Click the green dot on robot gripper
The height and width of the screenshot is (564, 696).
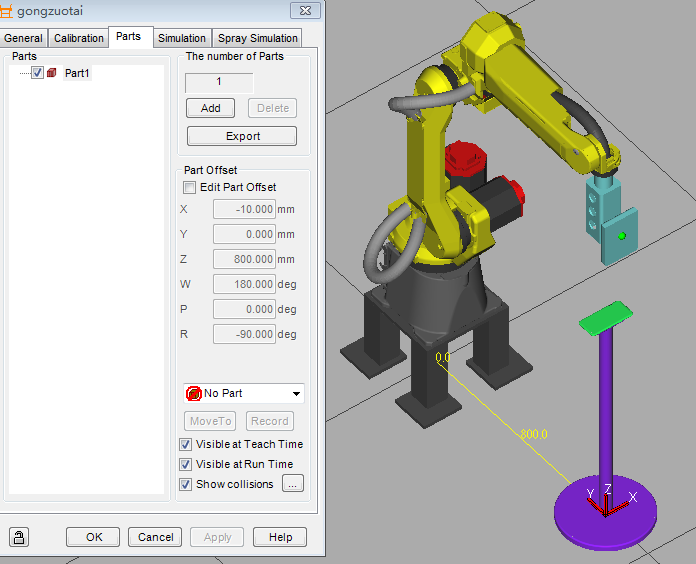coord(621,236)
